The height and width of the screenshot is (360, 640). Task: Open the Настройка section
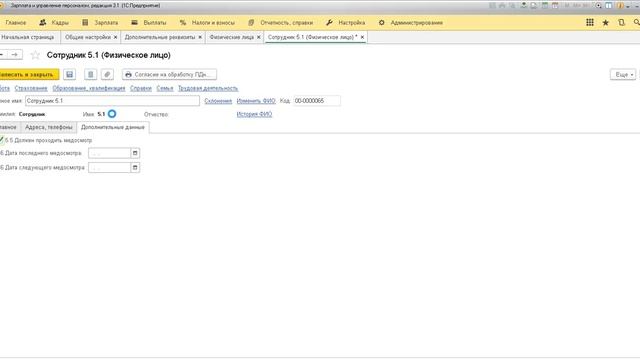pyautogui.click(x=346, y=23)
